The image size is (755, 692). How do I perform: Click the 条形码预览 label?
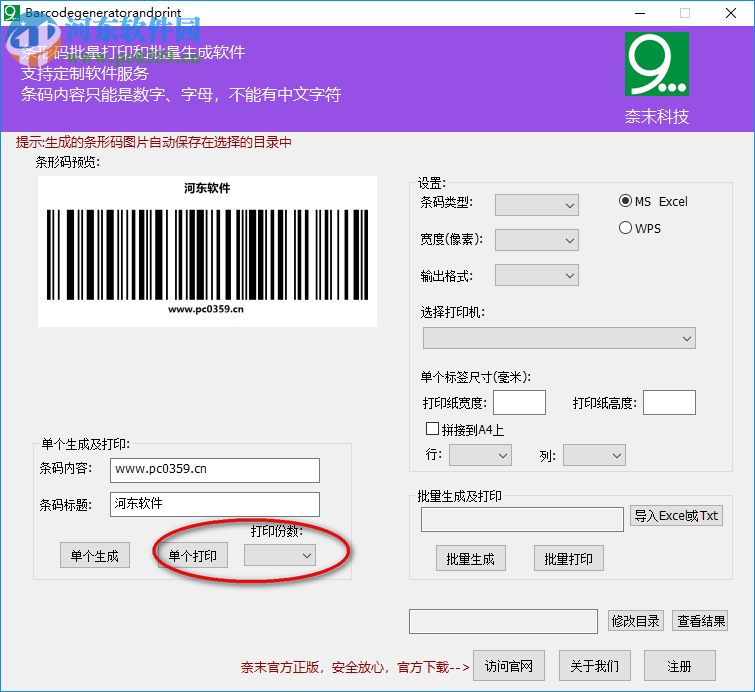[x=67, y=162]
